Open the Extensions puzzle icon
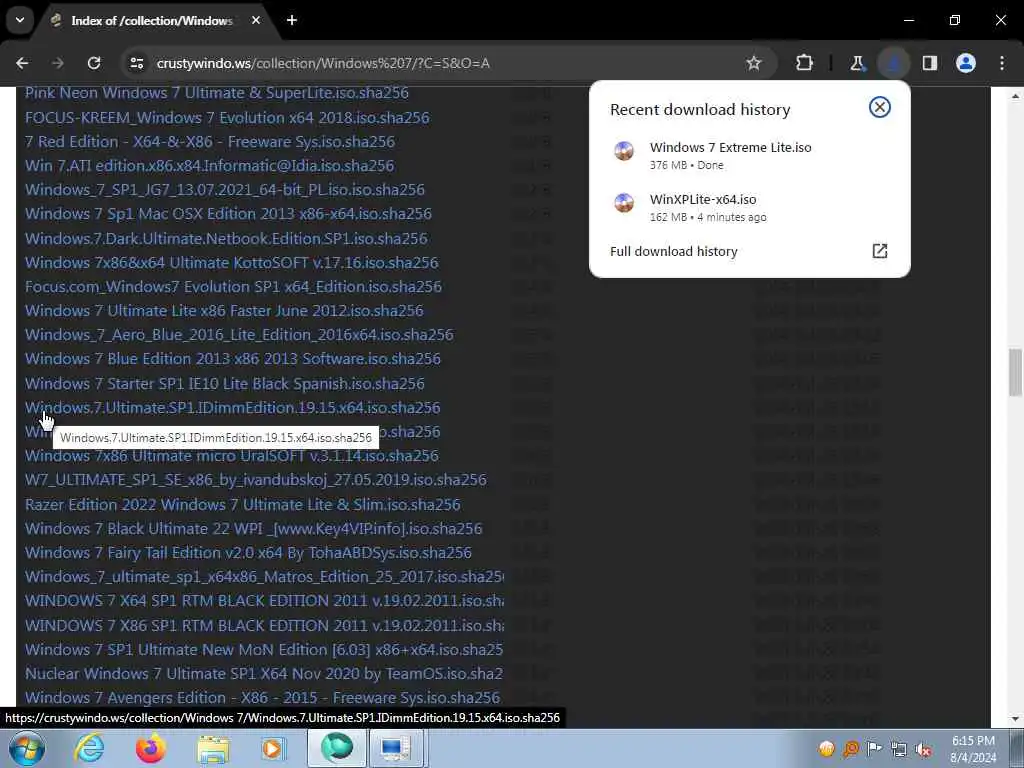 pyautogui.click(x=805, y=63)
